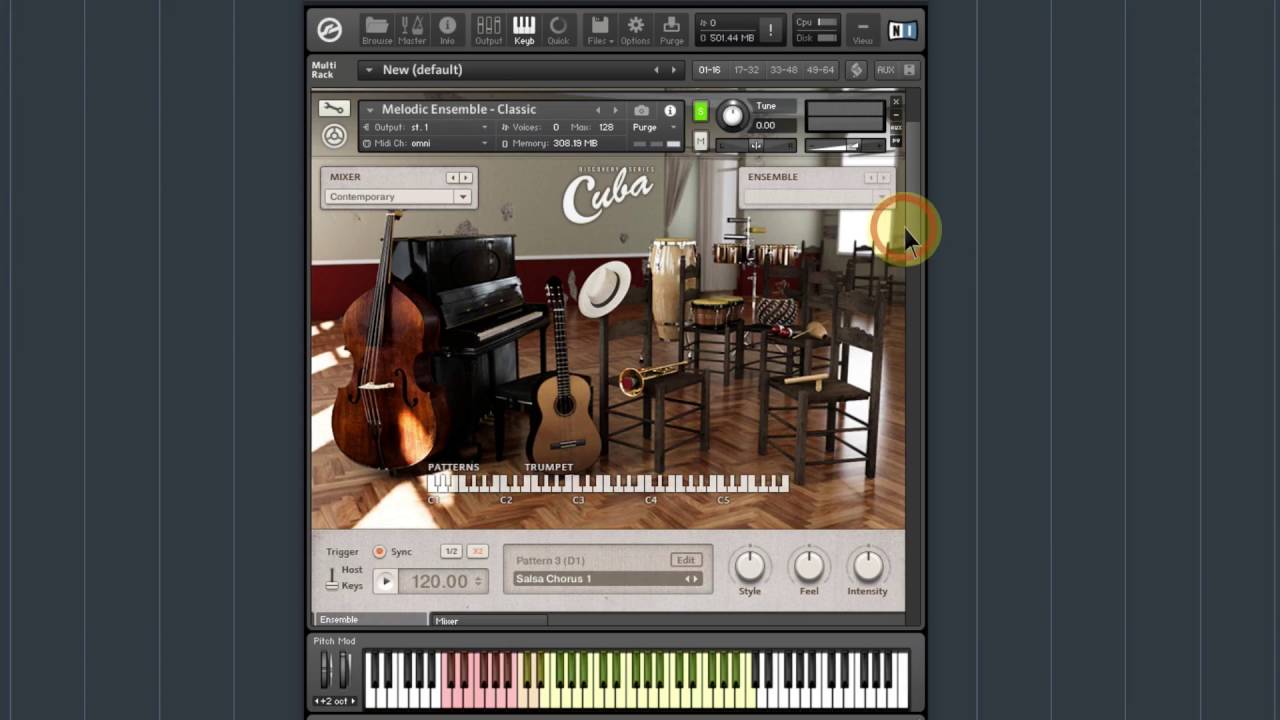Select next instrument preset arrow
The height and width of the screenshot is (720, 1280).
click(x=615, y=110)
